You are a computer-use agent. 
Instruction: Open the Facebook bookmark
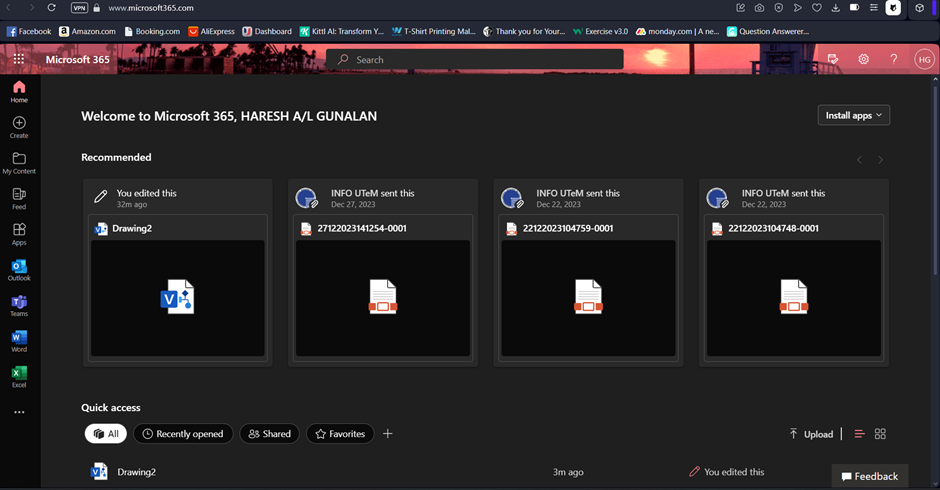tap(29, 31)
